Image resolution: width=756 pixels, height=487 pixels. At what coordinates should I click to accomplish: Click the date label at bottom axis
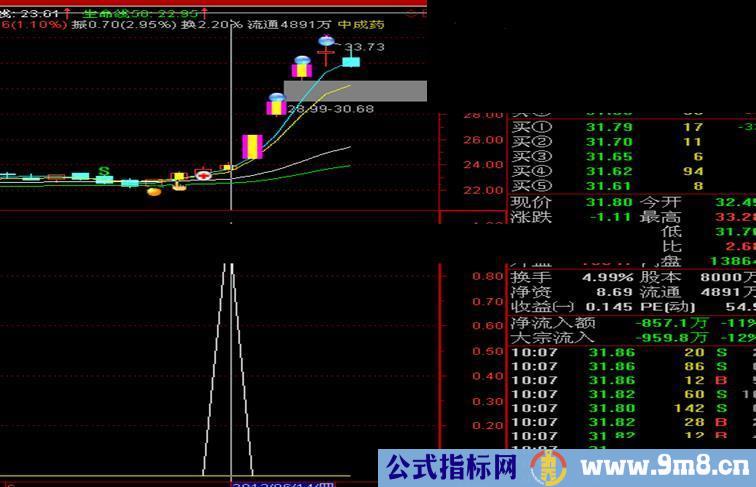(x=284, y=484)
